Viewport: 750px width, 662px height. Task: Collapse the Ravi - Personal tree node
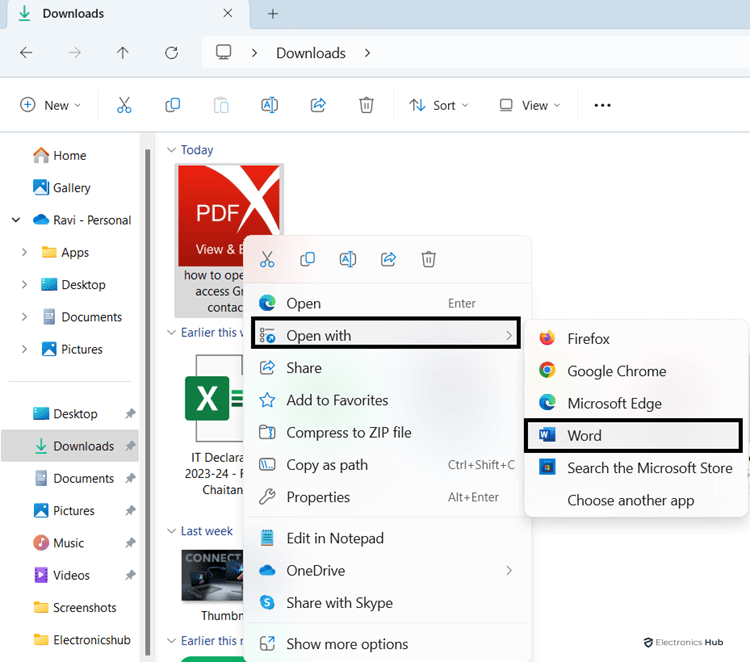click(16, 220)
